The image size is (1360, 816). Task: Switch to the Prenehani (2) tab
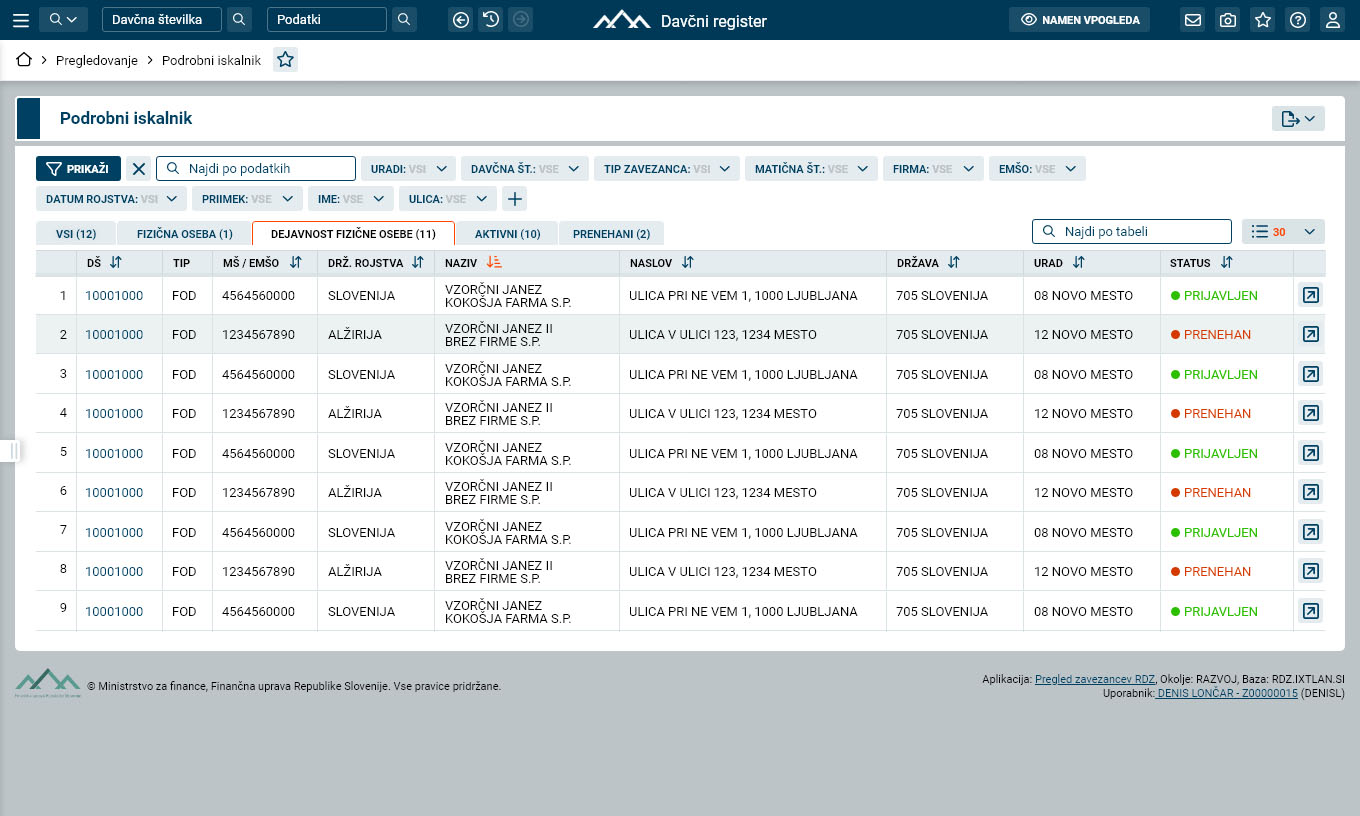(x=611, y=234)
